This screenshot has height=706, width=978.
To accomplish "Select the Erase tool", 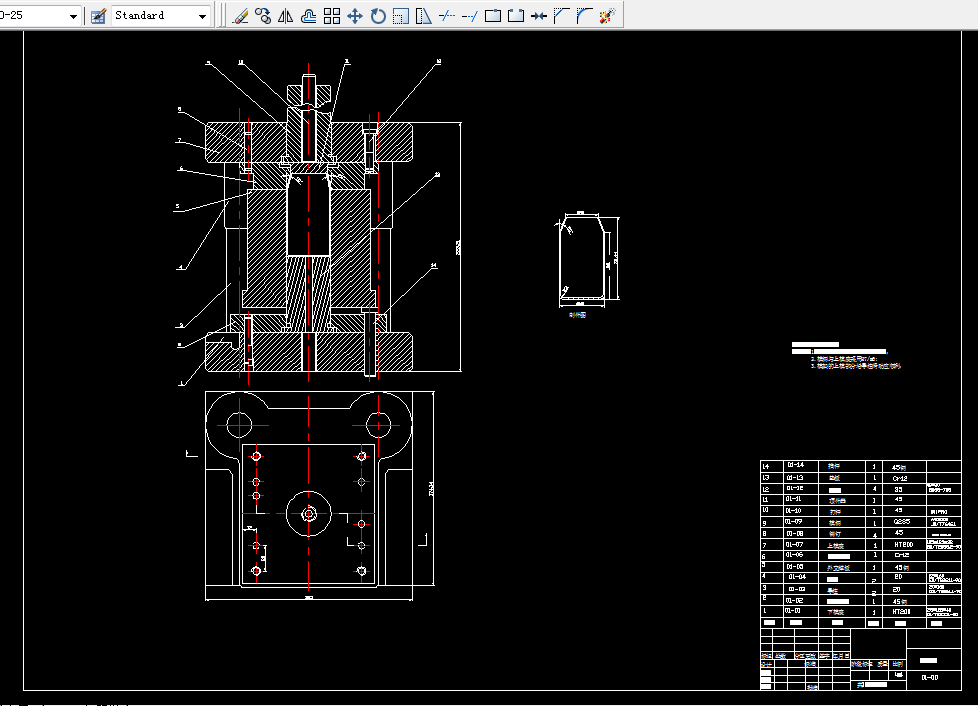I will tap(240, 16).
